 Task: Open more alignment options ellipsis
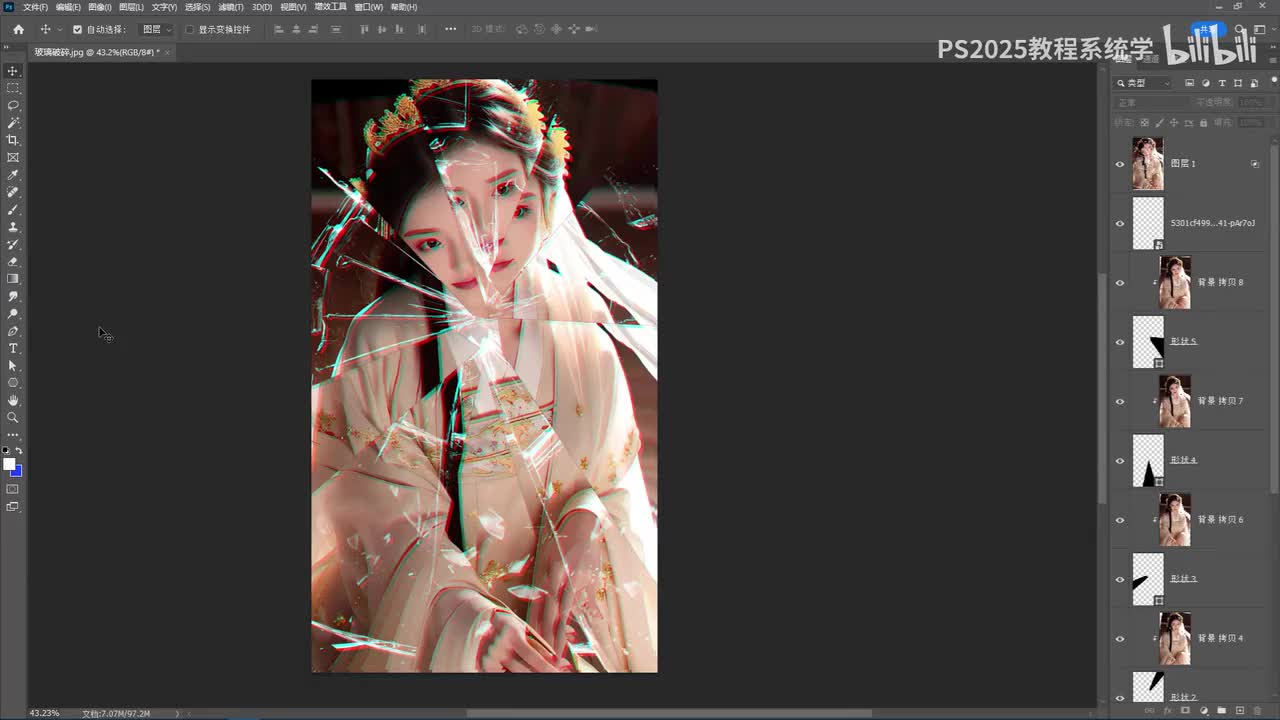(450, 29)
